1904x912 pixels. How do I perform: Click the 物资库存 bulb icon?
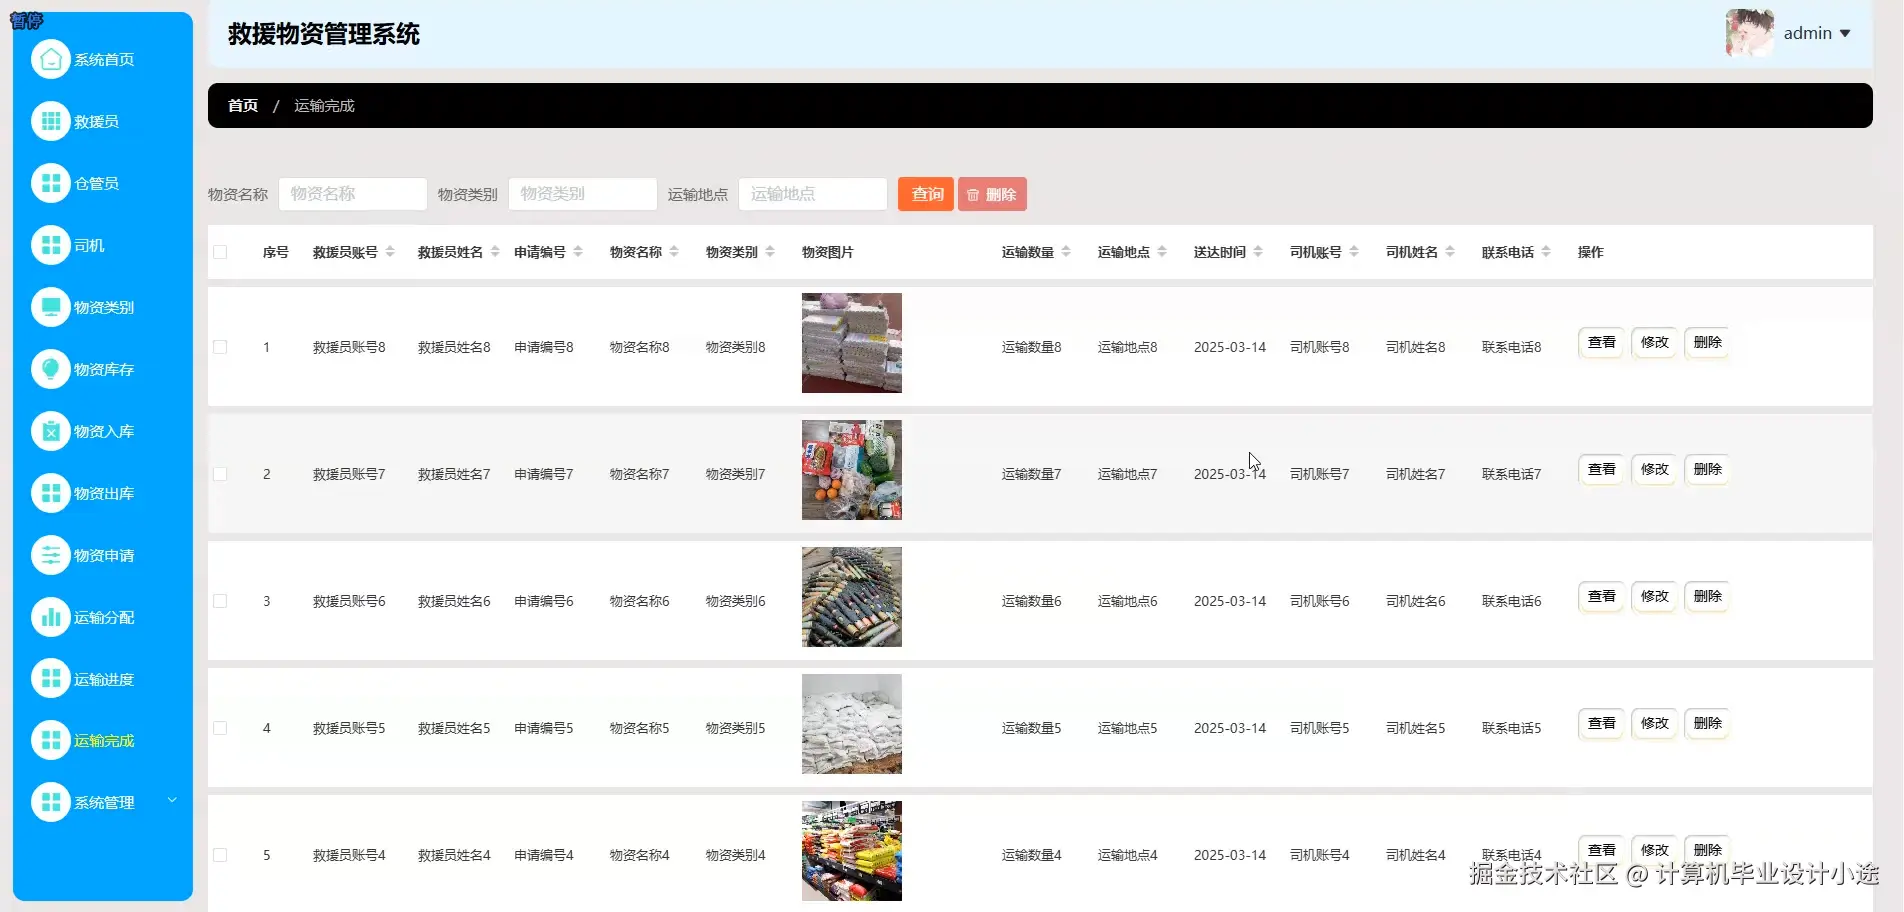(x=51, y=370)
